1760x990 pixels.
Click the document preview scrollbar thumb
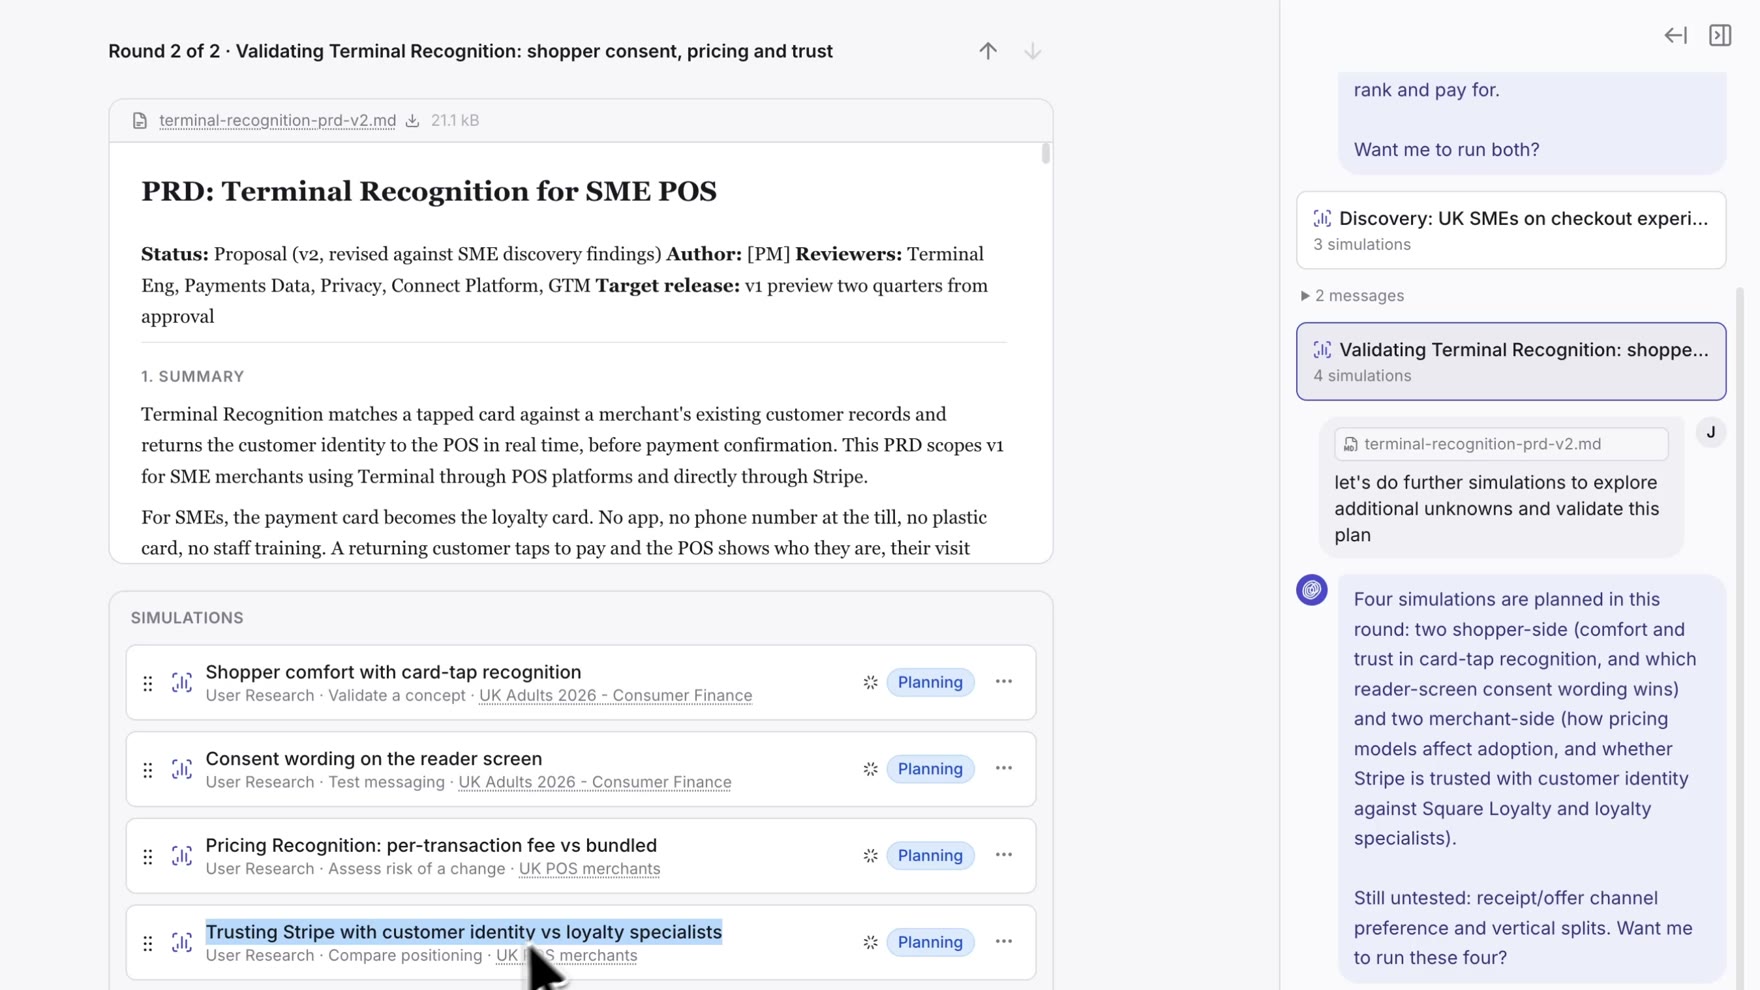point(1046,153)
